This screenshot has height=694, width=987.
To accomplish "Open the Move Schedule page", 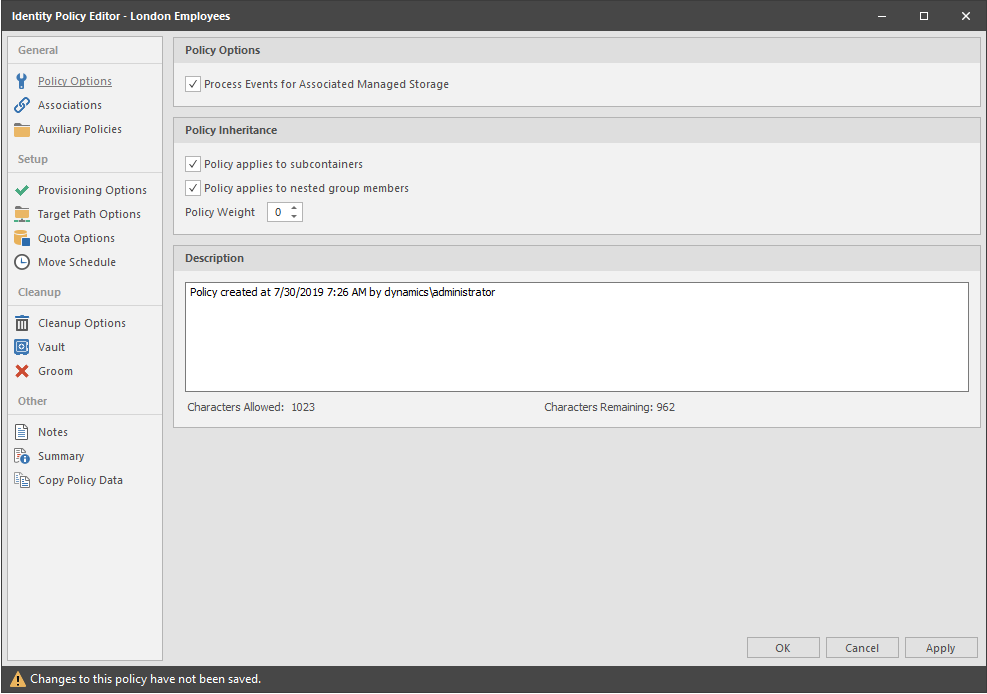I will coord(79,261).
